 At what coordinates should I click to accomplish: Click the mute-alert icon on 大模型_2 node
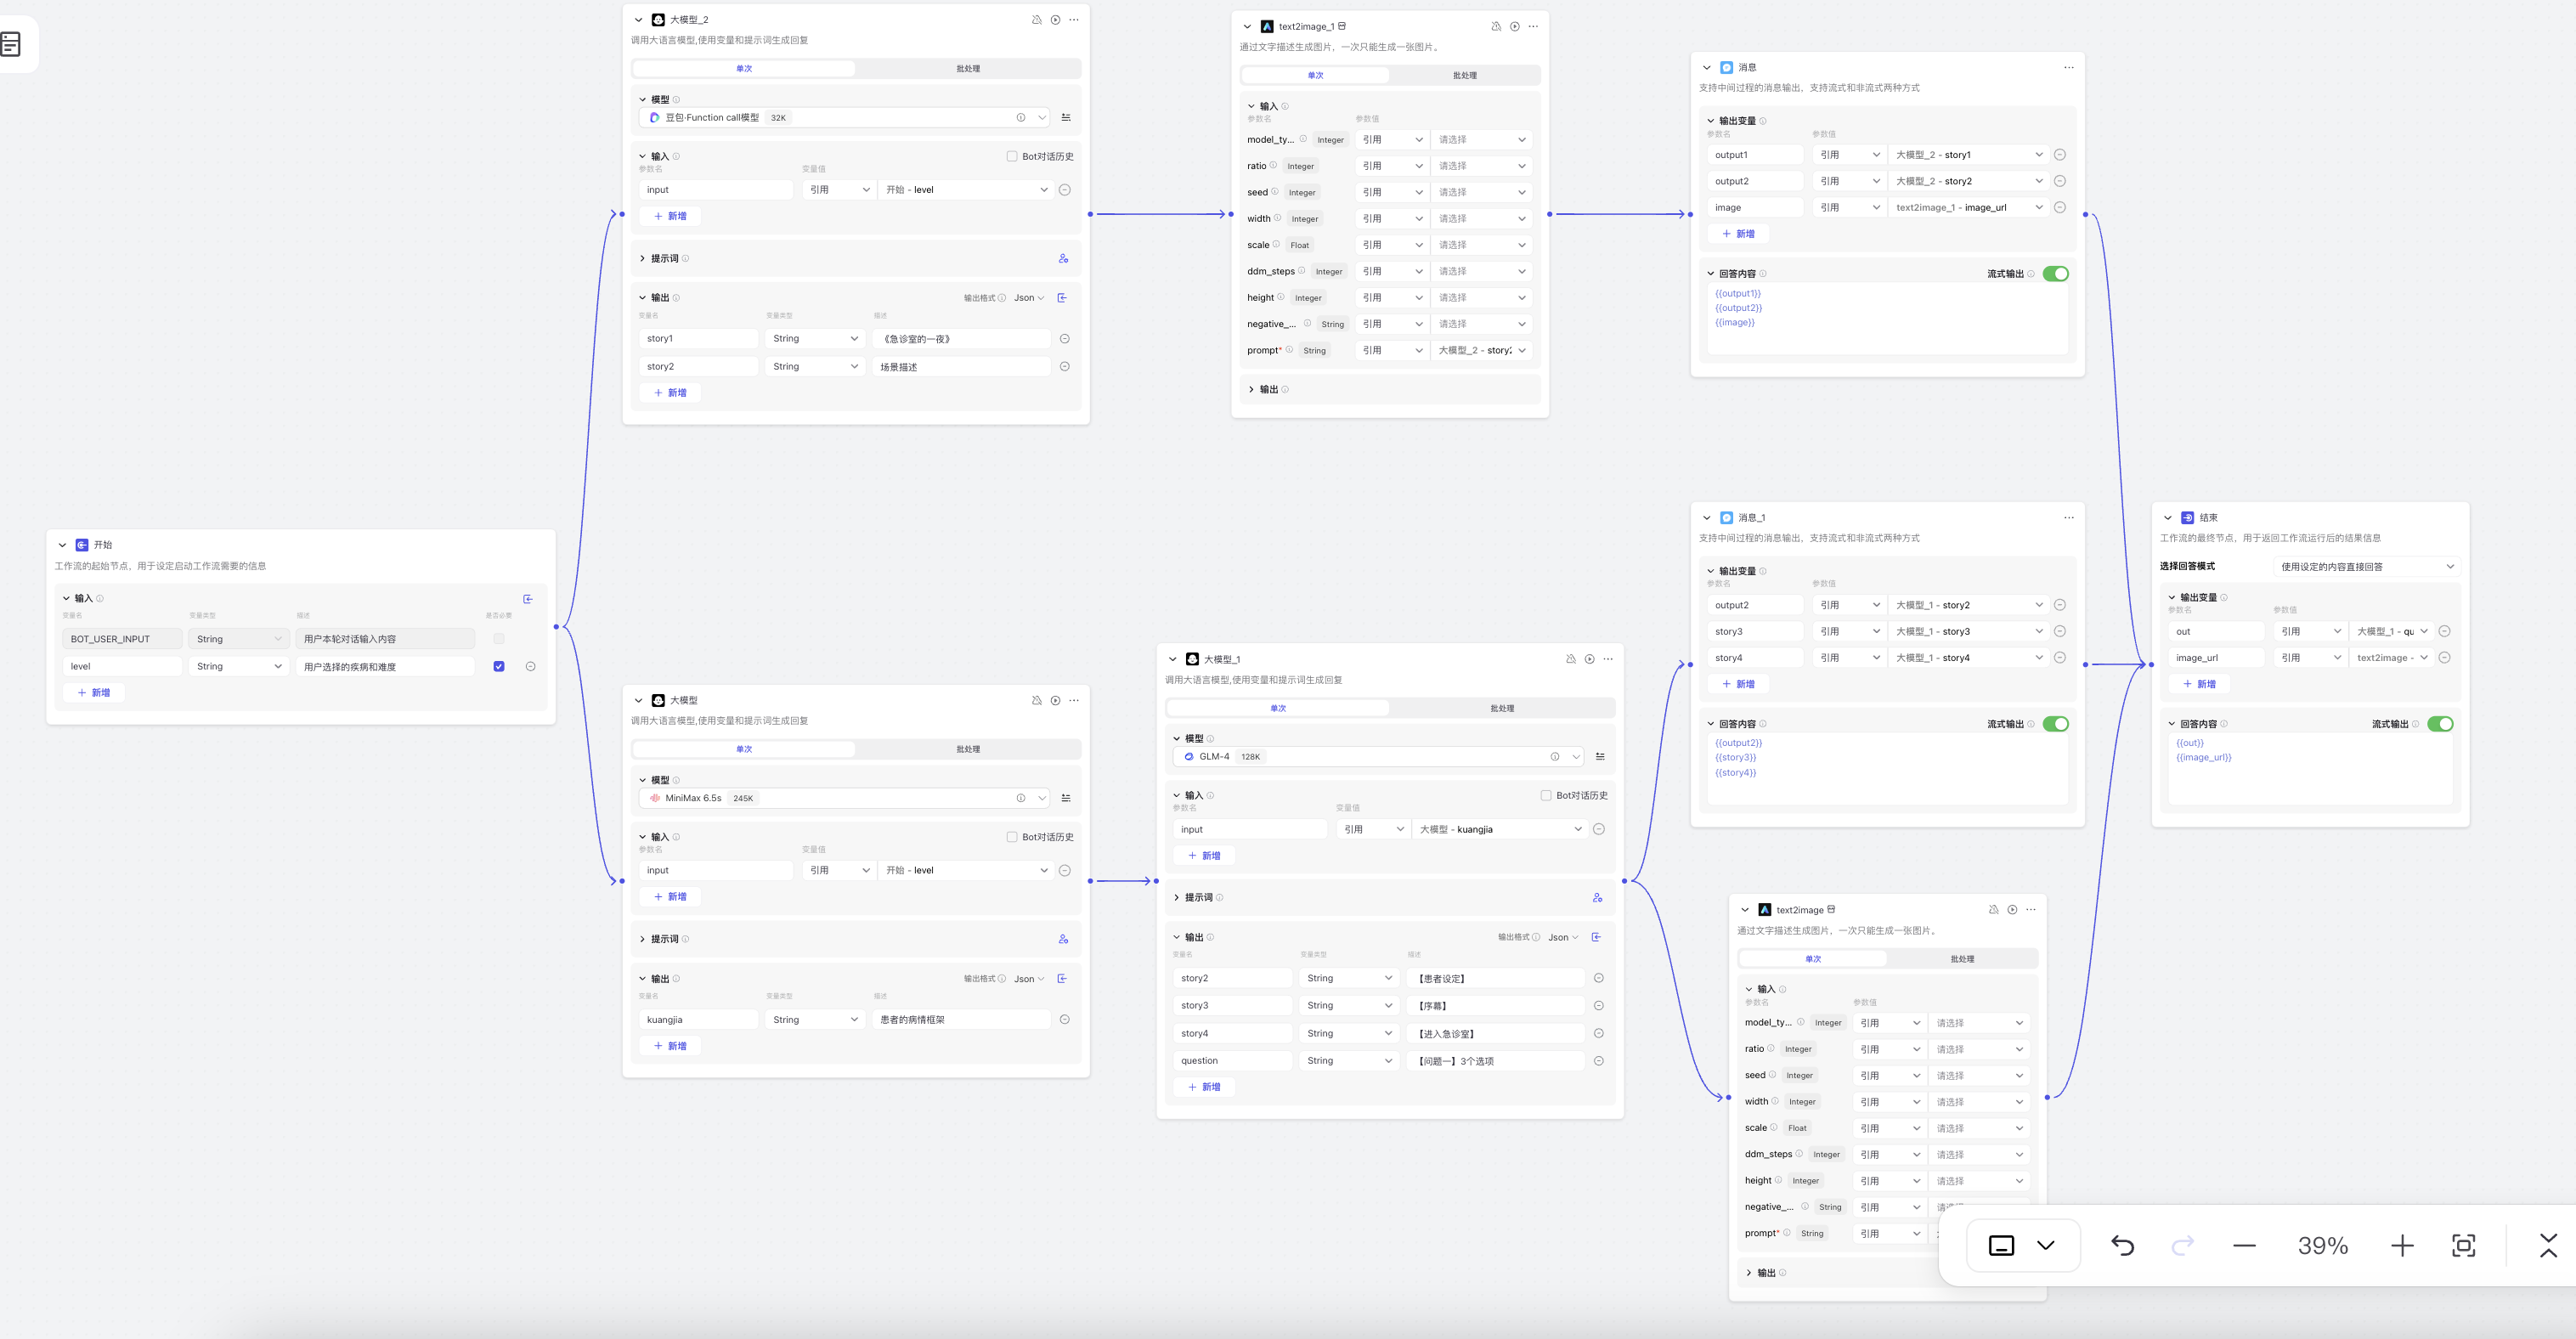click(x=1036, y=20)
